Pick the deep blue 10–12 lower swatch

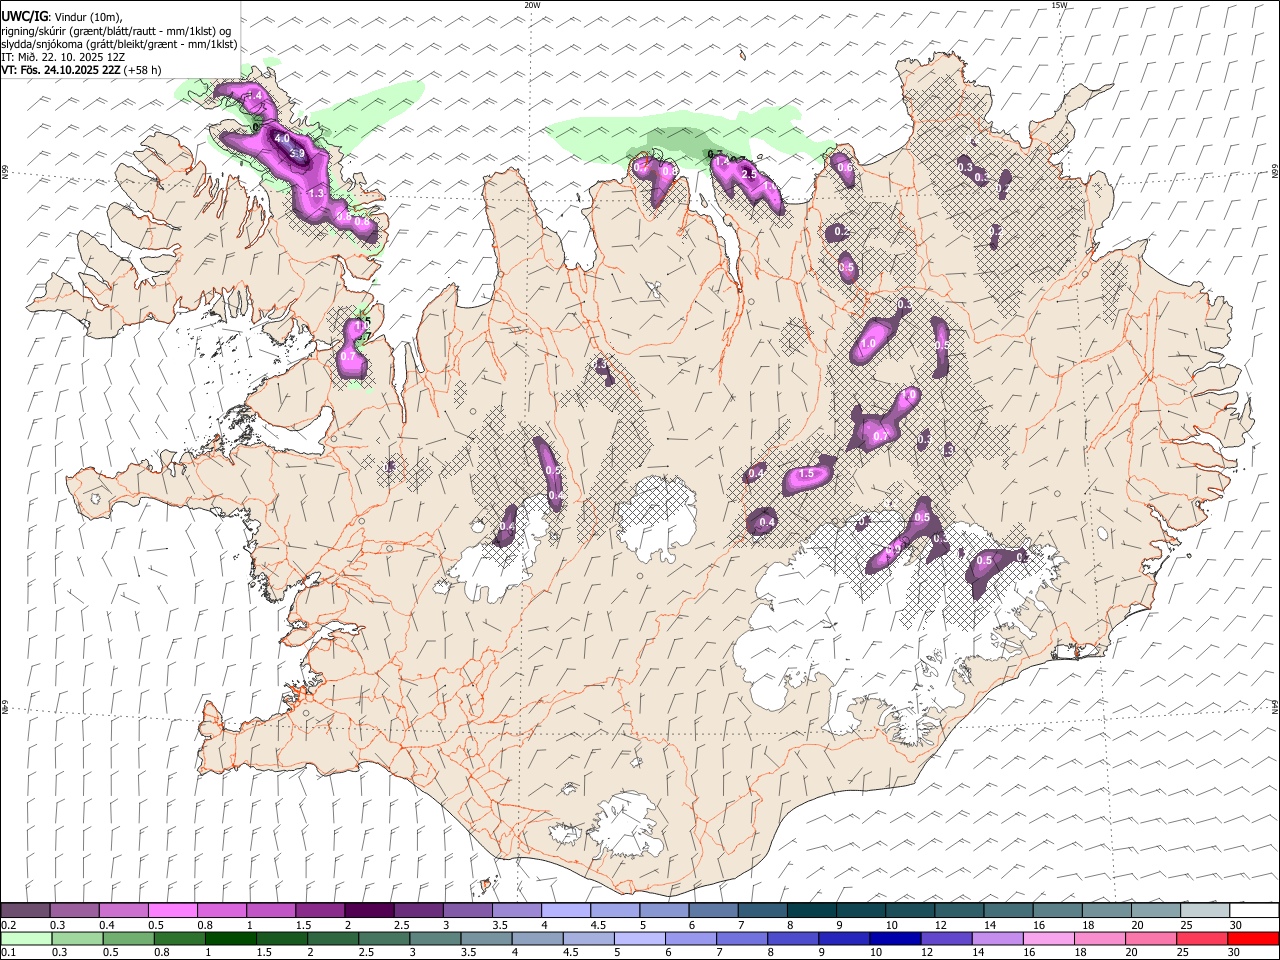(895, 938)
